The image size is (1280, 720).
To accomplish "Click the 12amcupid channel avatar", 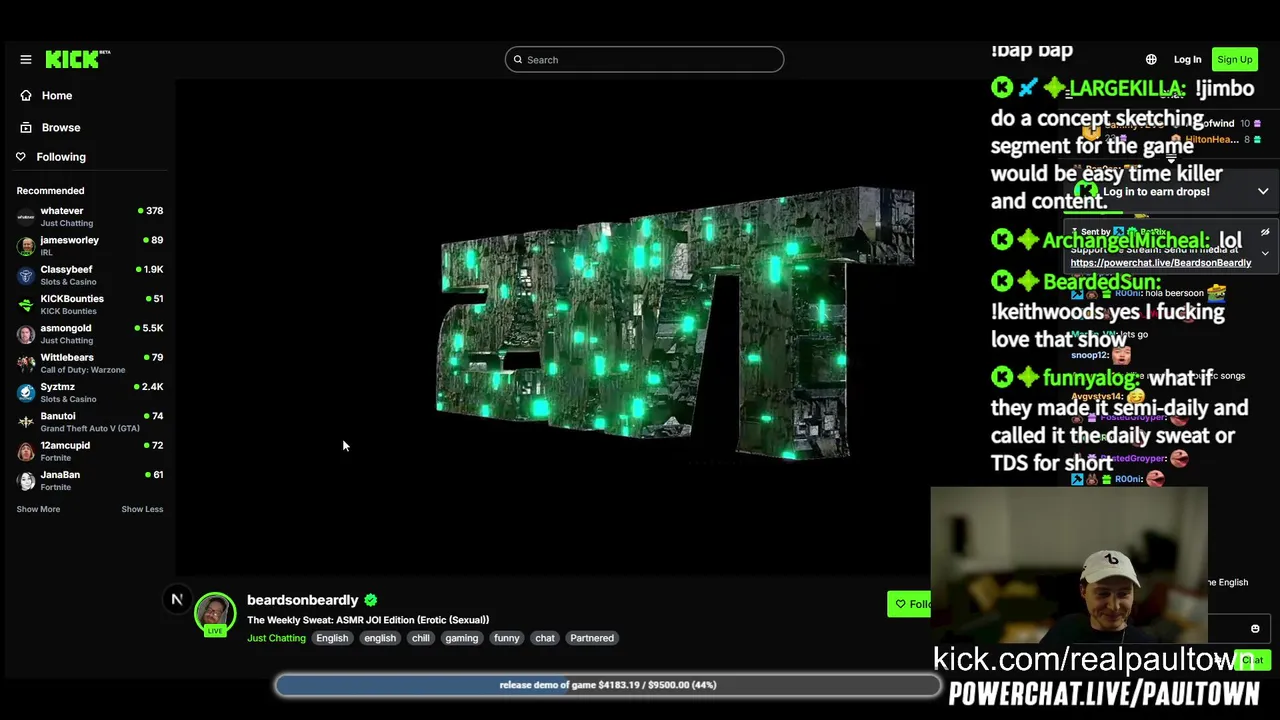I will pos(26,451).
